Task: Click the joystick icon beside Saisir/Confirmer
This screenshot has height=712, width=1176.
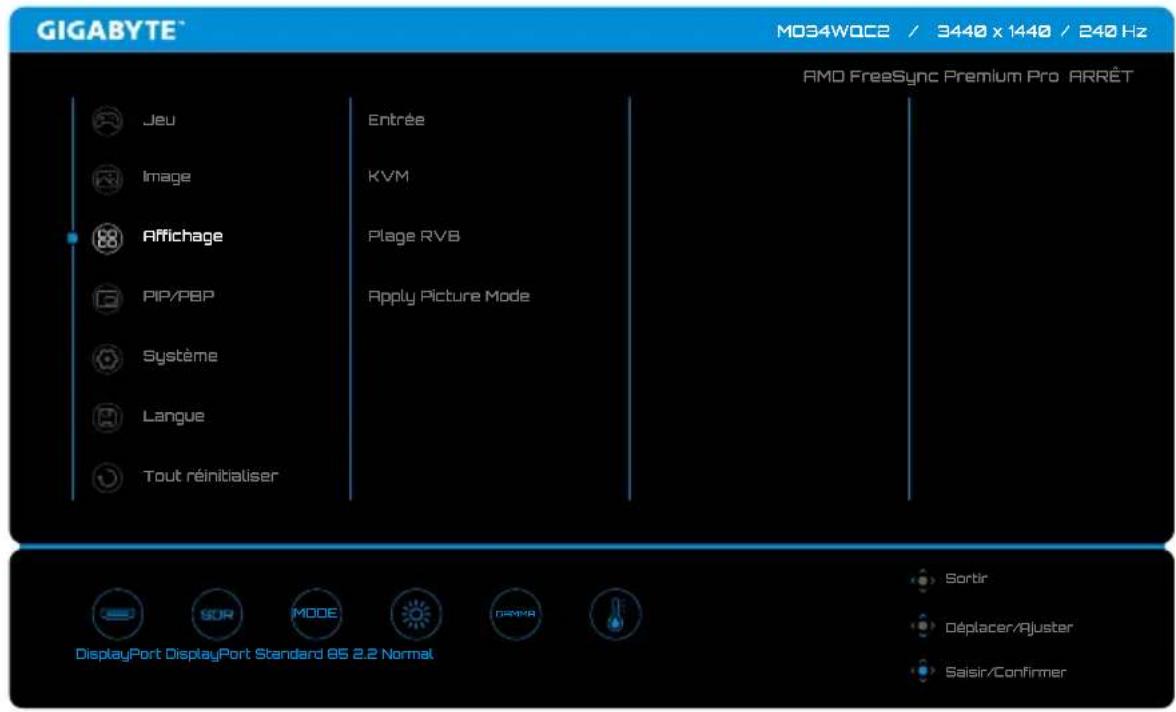Action: [922, 671]
